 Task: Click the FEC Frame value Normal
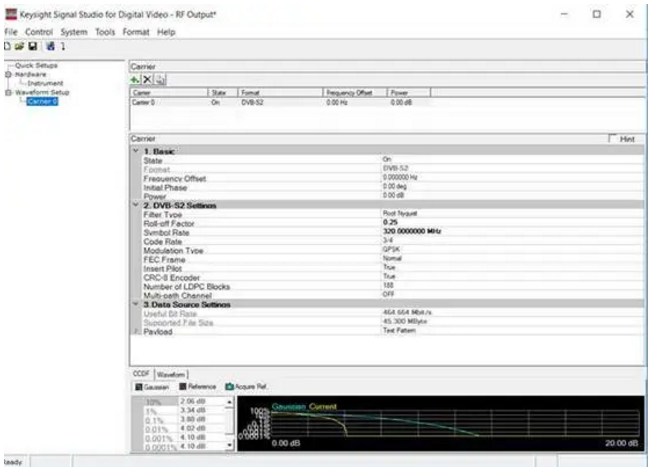[x=512, y=258]
